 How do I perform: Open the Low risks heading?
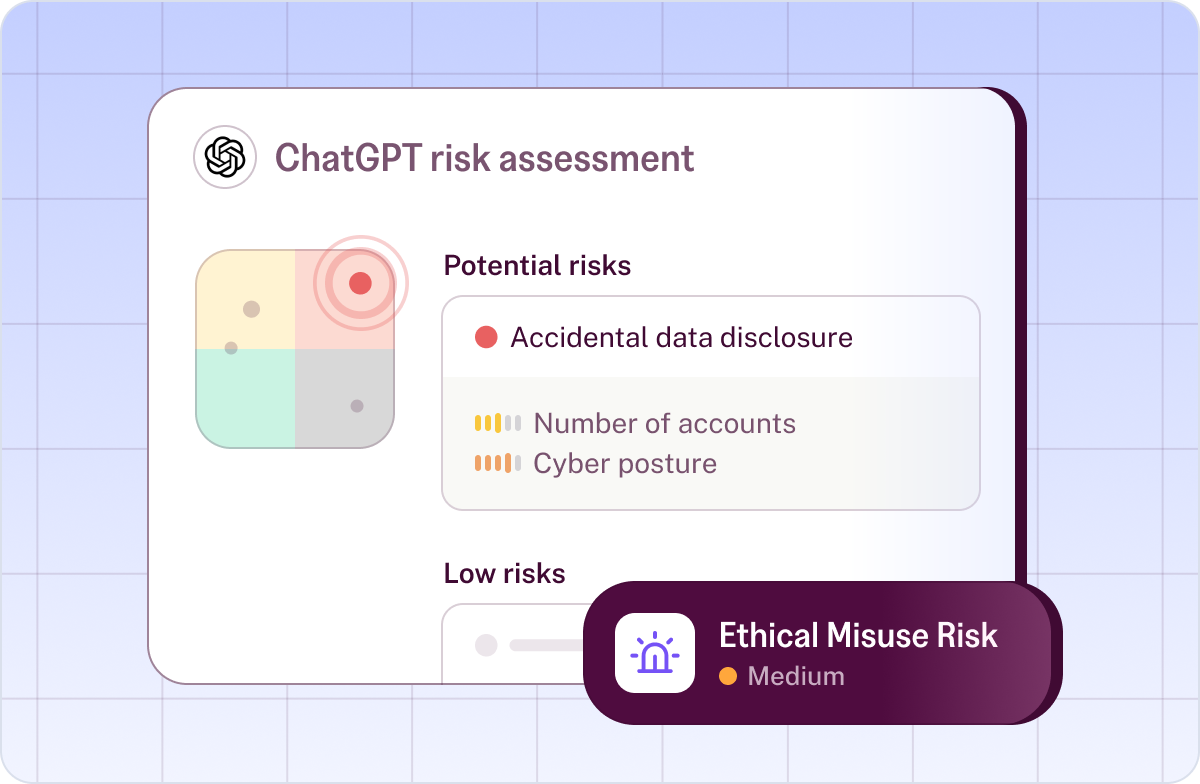pyautogui.click(x=504, y=574)
